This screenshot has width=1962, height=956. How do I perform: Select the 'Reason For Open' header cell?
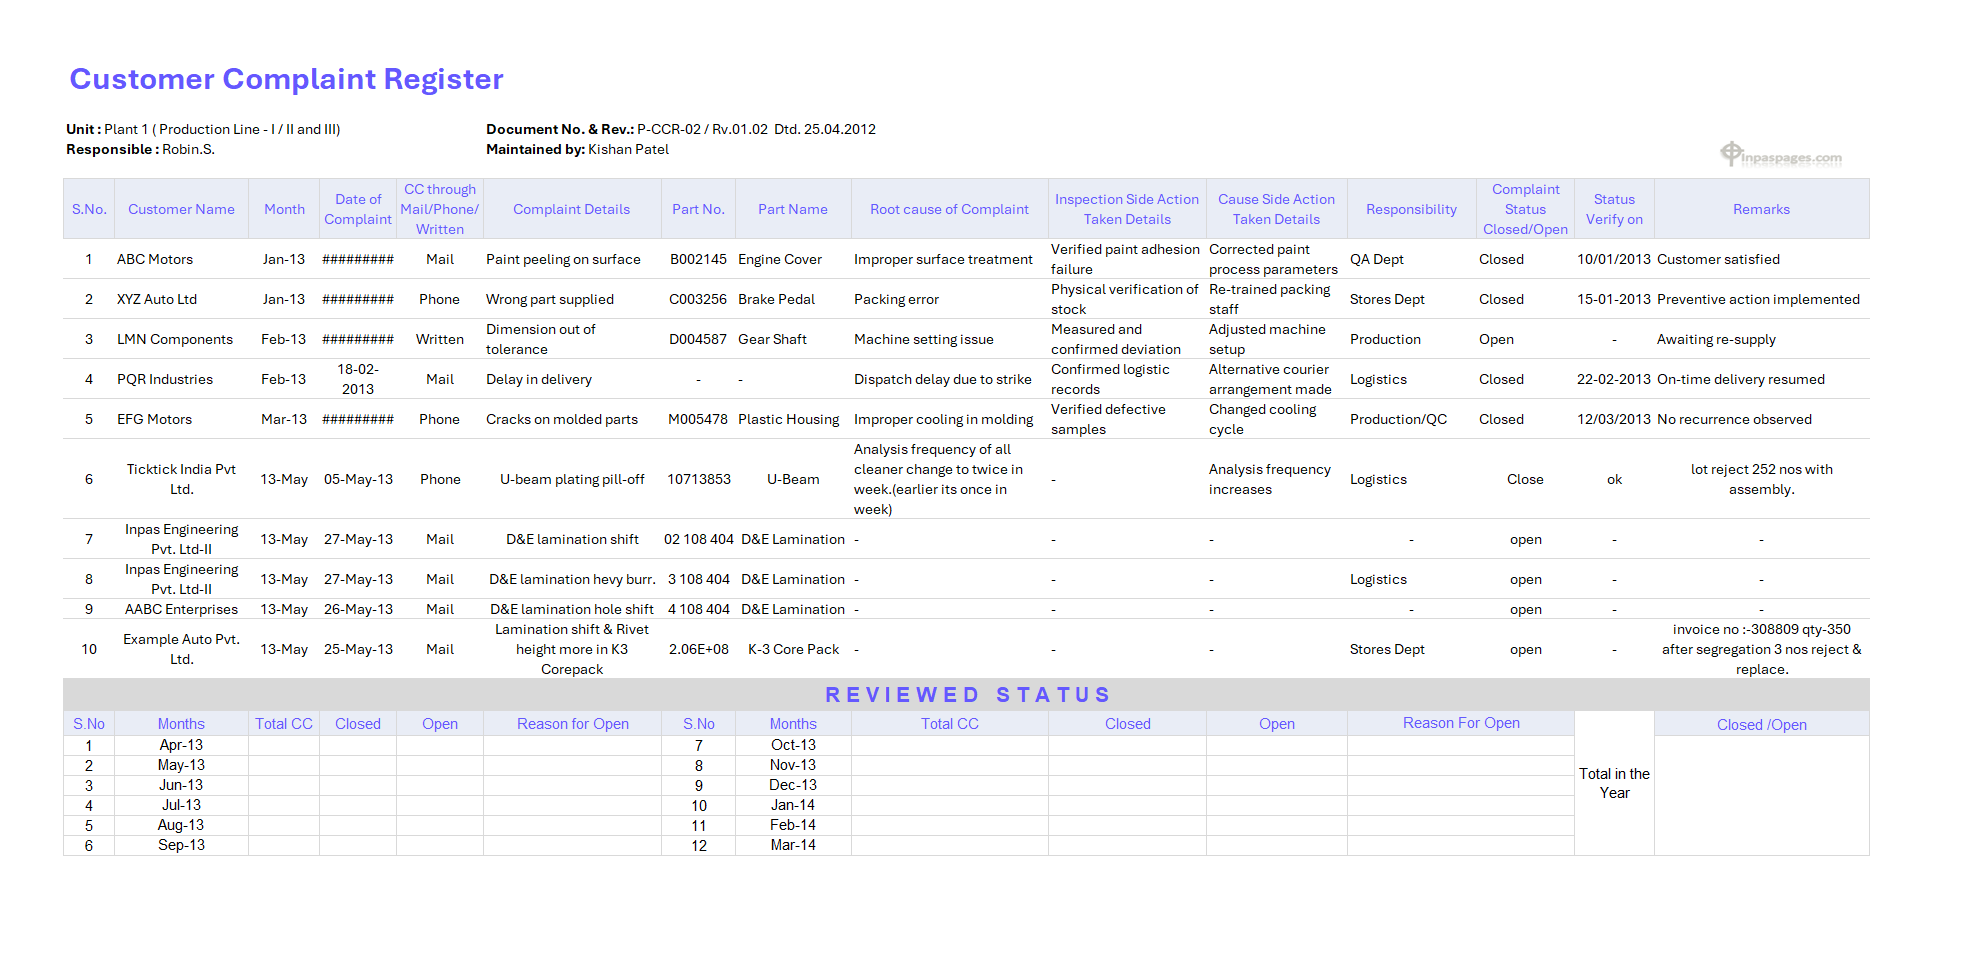[x=1459, y=723]
